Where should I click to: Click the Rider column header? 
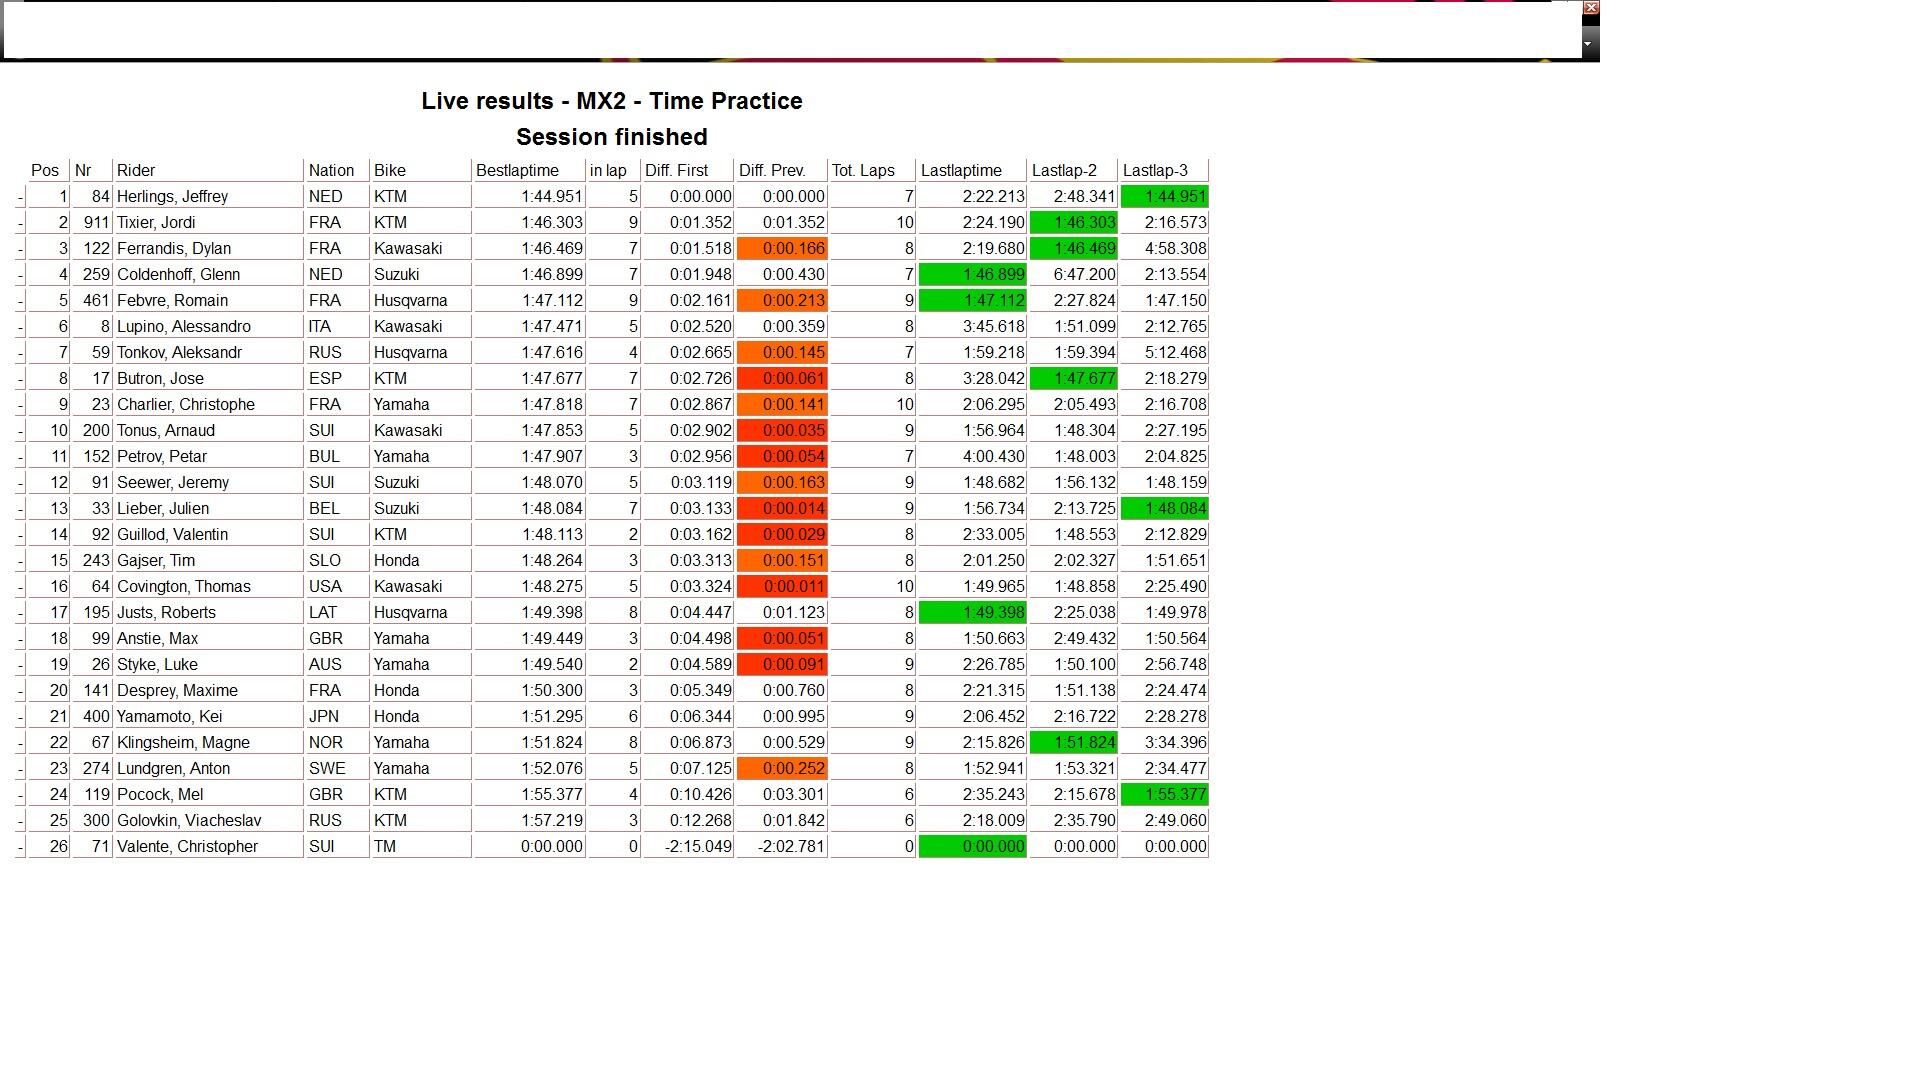[x=136, y=171]
